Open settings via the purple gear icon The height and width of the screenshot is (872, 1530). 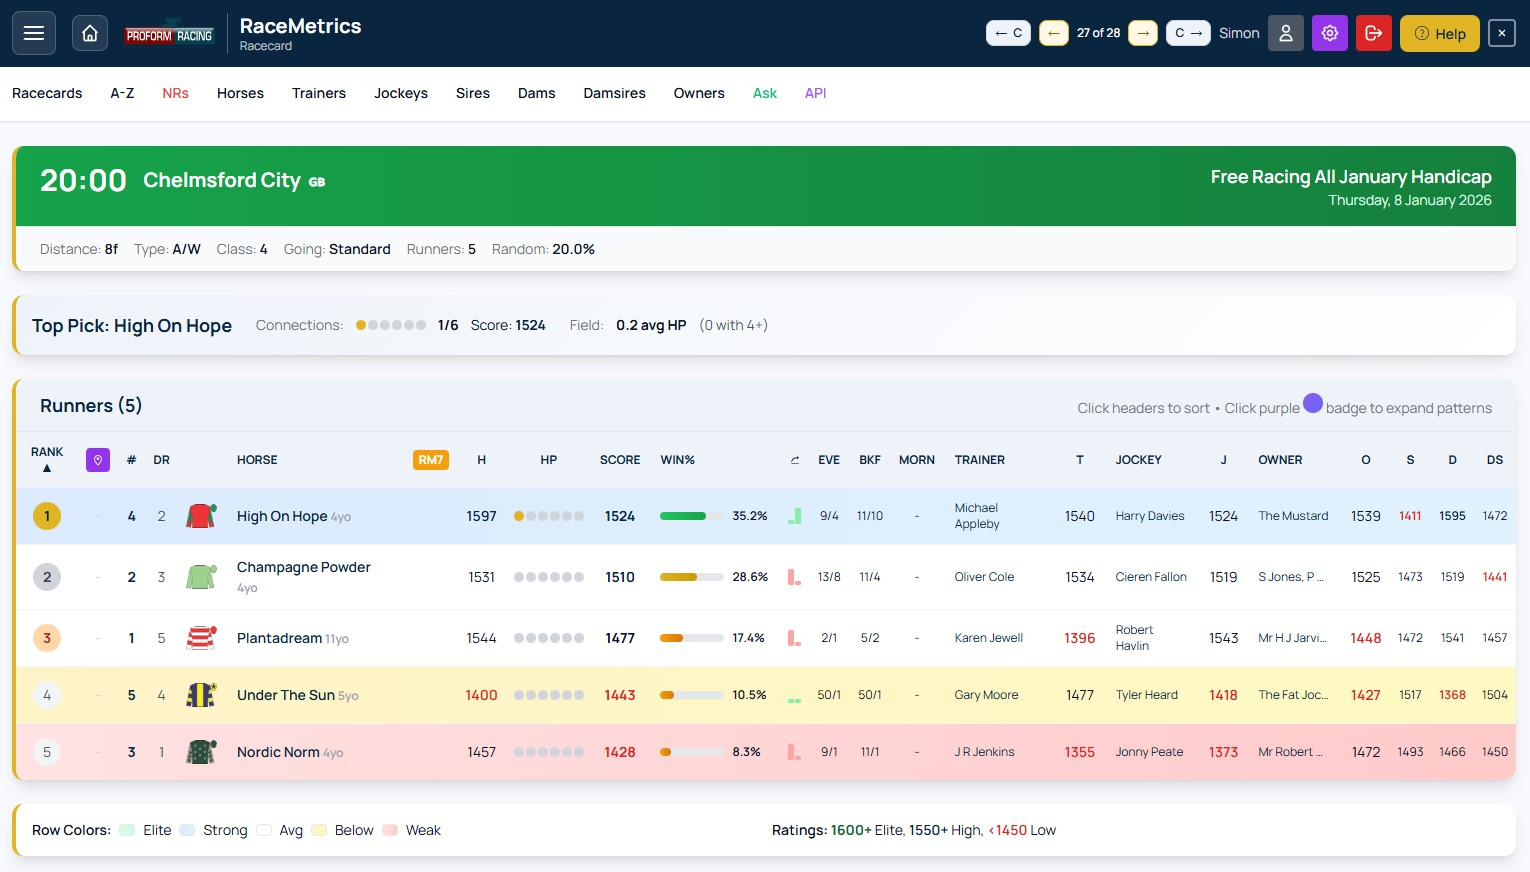1330,33
